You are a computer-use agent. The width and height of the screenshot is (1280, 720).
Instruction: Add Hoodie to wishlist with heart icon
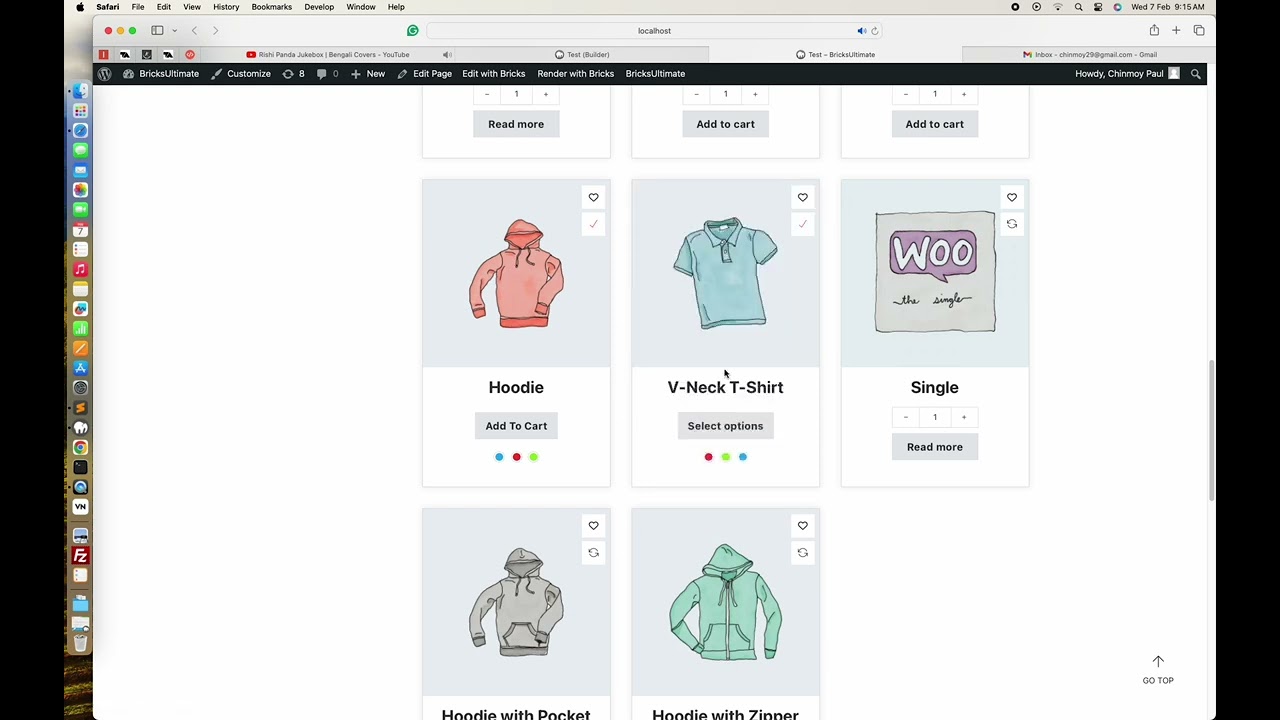click(593, 197)
